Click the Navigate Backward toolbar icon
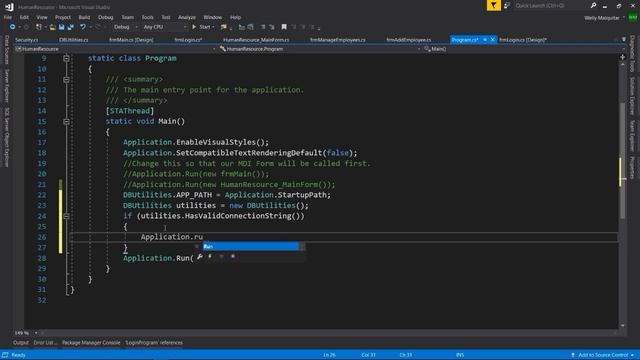The height and width of the screenshot is (360, 640). point(13,27)
